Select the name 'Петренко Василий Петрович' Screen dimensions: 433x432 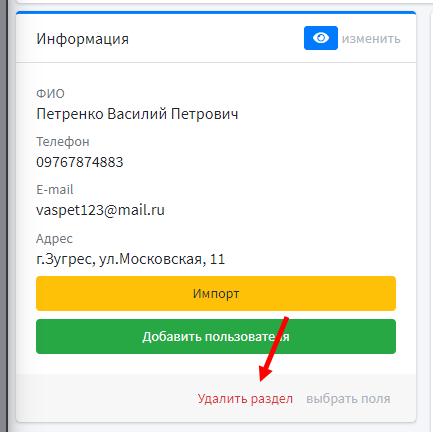coord(137,114)
